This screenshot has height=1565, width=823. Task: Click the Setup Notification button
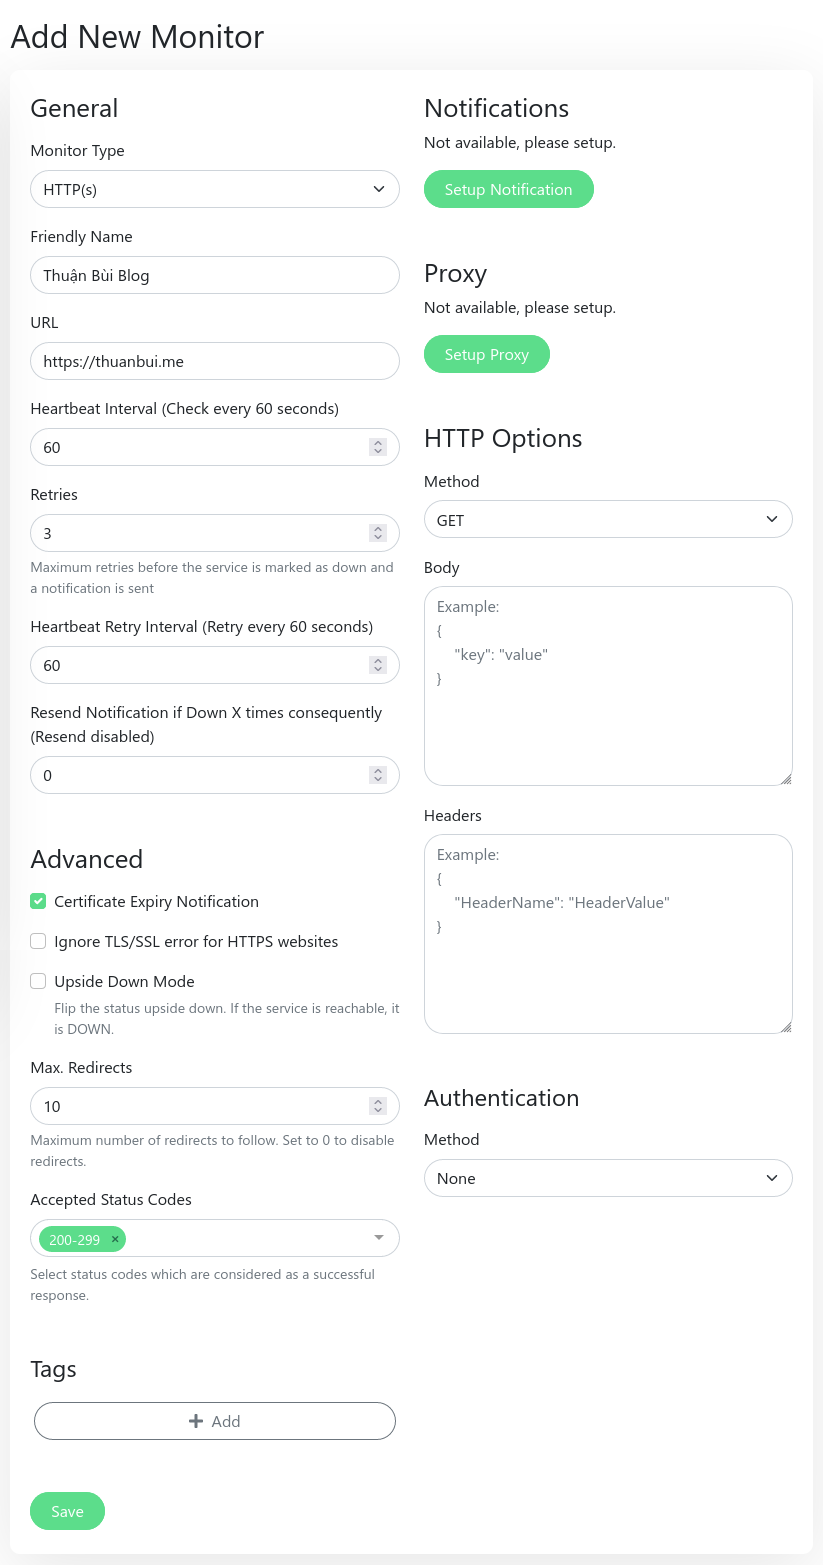pyautogui.click(x=508, y=189)
